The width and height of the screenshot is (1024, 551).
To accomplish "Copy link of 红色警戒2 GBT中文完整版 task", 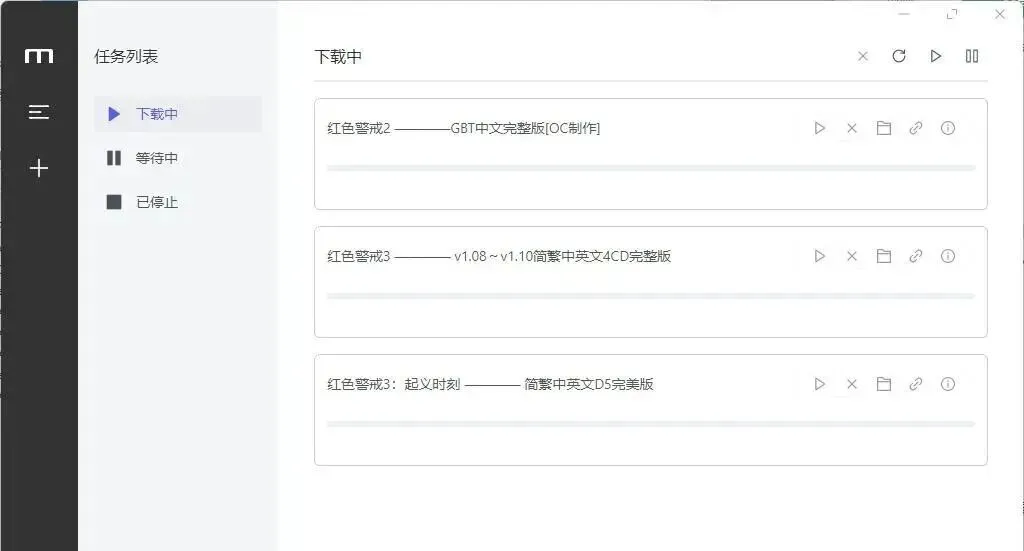I will (916, 128).
